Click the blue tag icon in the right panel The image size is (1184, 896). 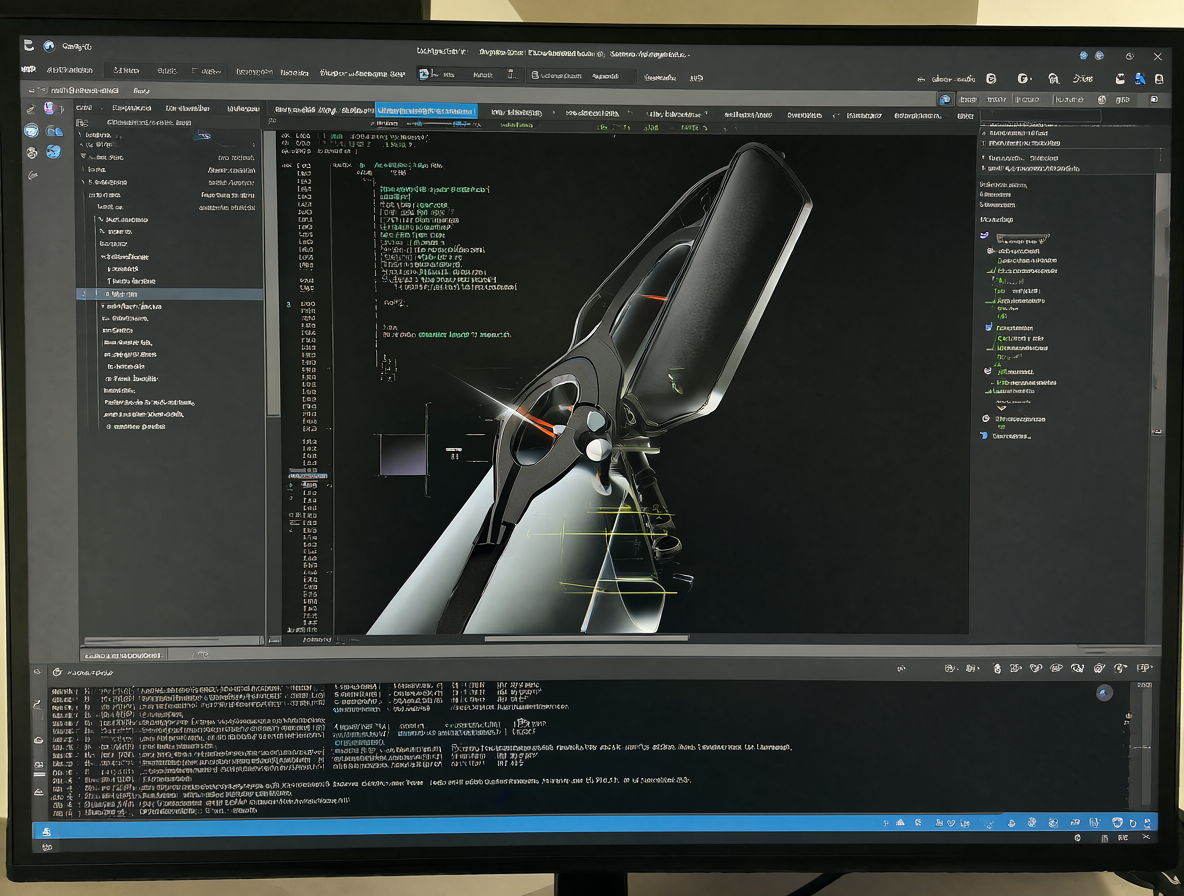pos(983,436)
